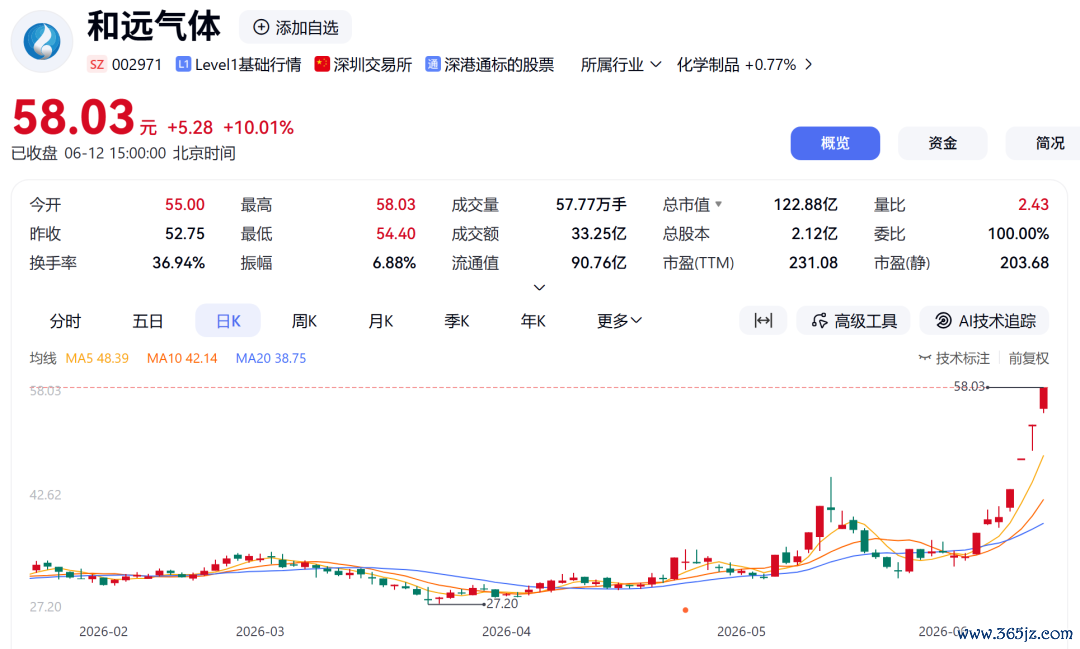Viewport: 1080px width, 649px height.
Task: Expand more quote details chevron
Action: (x=539, y=287)
